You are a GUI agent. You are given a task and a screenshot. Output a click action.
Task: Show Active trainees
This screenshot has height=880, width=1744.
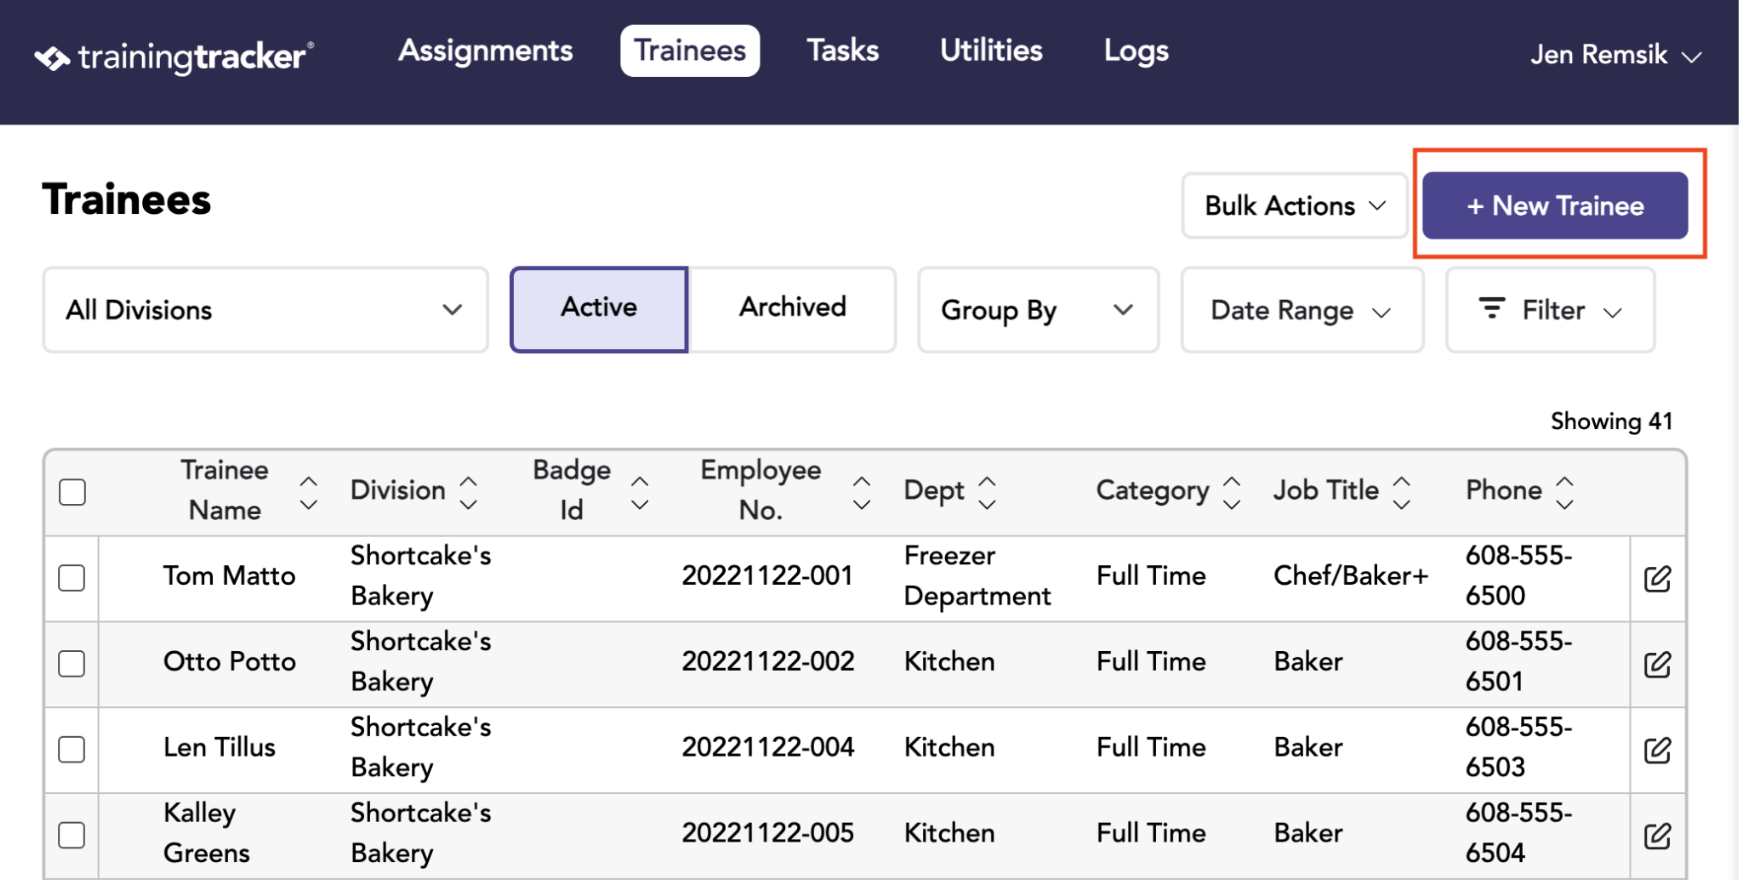[x=599, y=309]
